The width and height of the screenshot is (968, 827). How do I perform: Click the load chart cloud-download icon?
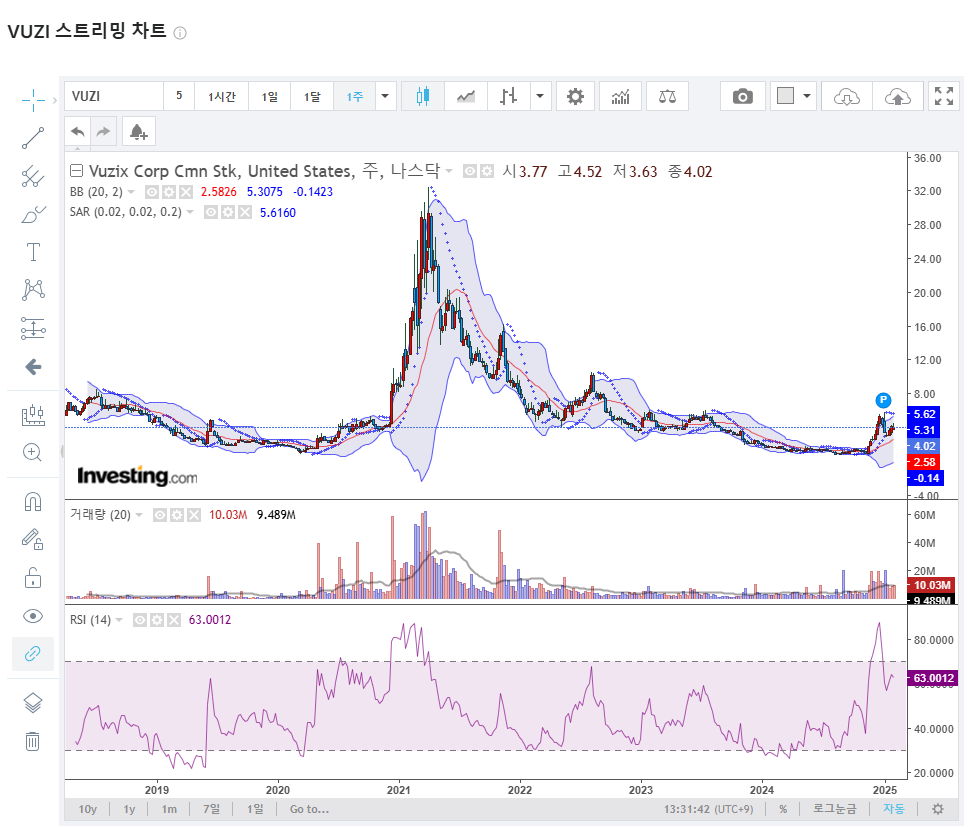tap(846, 96)
